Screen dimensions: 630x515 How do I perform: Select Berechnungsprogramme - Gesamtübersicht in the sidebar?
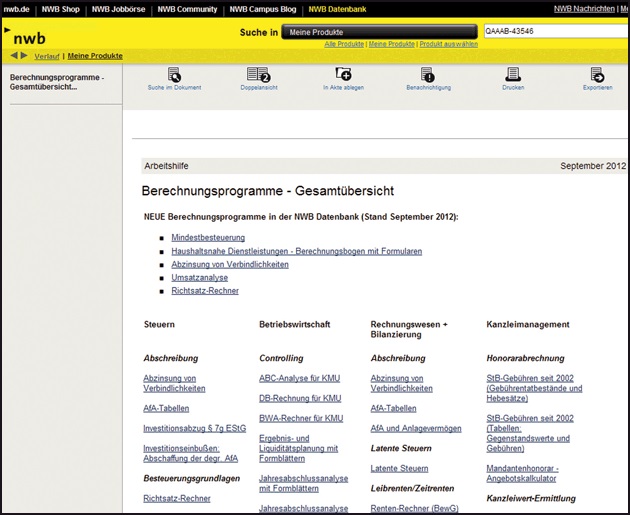57,81
